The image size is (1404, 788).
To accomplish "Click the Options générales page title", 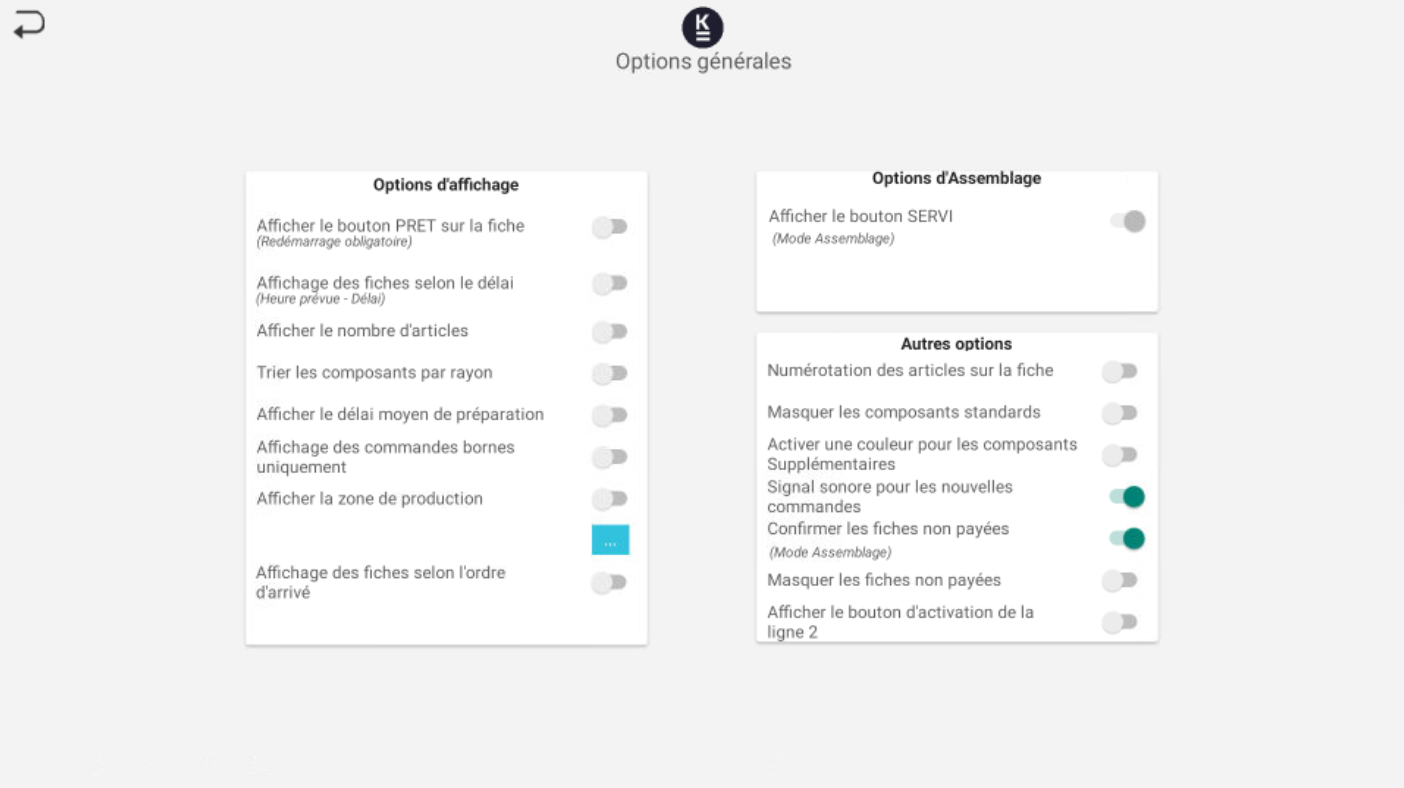I will (703, 62).
